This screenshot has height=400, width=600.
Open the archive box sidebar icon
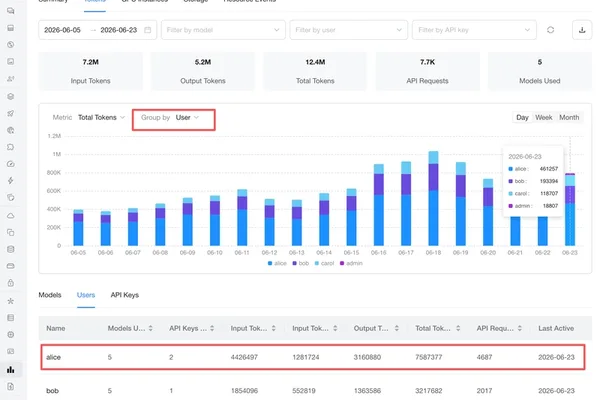(x=11, y=28)
